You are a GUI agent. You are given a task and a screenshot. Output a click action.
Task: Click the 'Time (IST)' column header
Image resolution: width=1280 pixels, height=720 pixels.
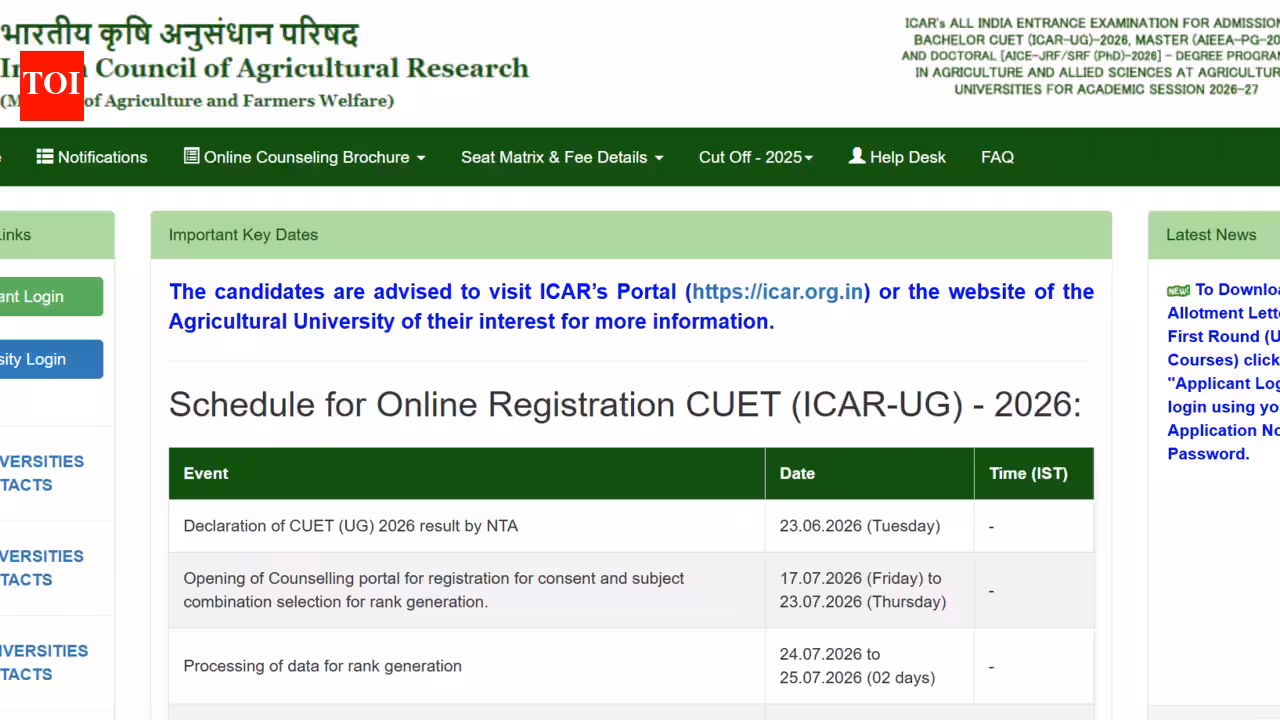(1034, 474)
